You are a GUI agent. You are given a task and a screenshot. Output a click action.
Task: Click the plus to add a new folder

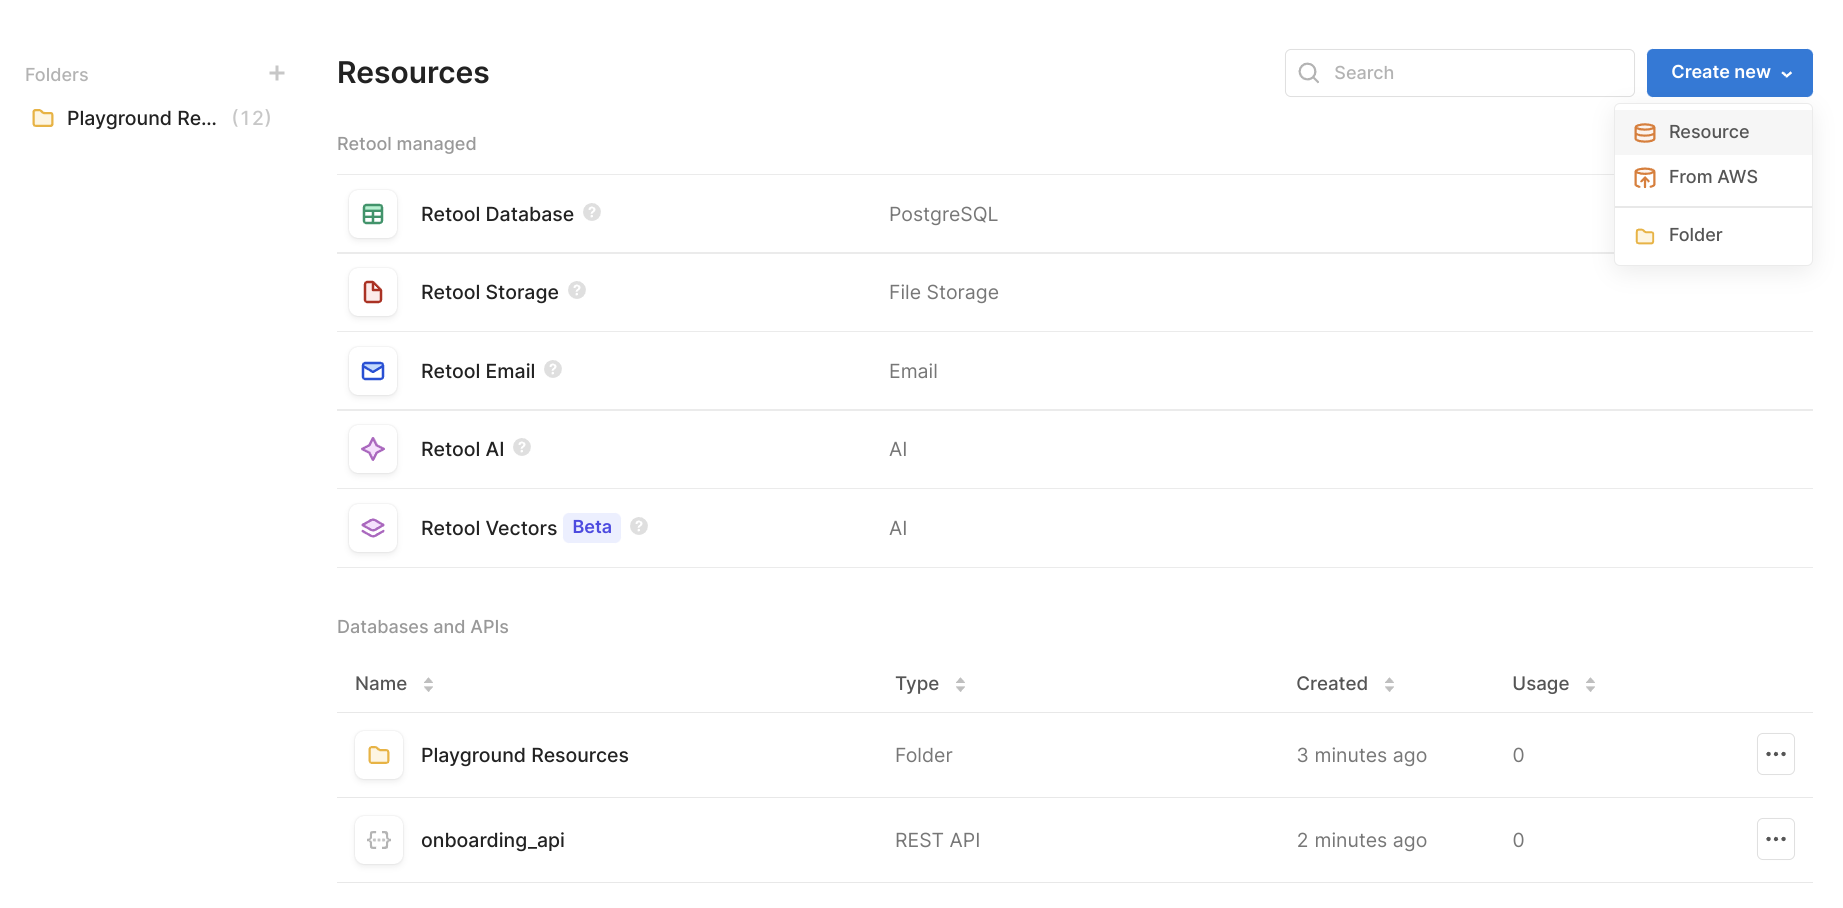(277, 72)
